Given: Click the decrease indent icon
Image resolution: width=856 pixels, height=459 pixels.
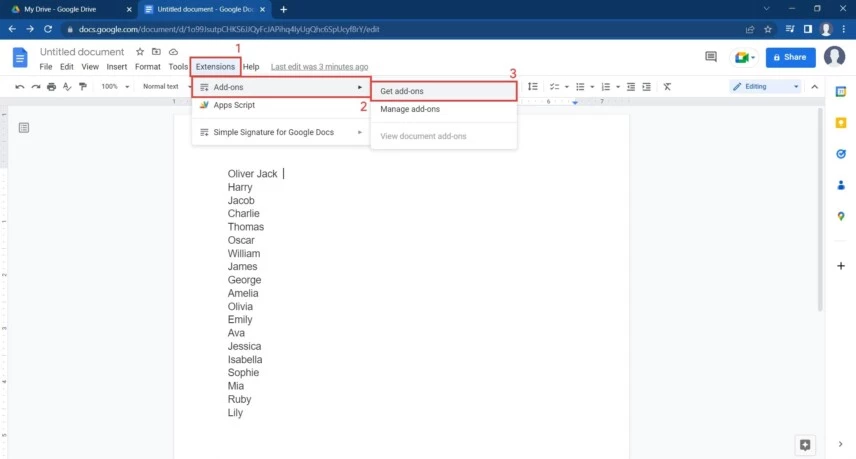Looking at the screenshot, I should click(631, 87).
